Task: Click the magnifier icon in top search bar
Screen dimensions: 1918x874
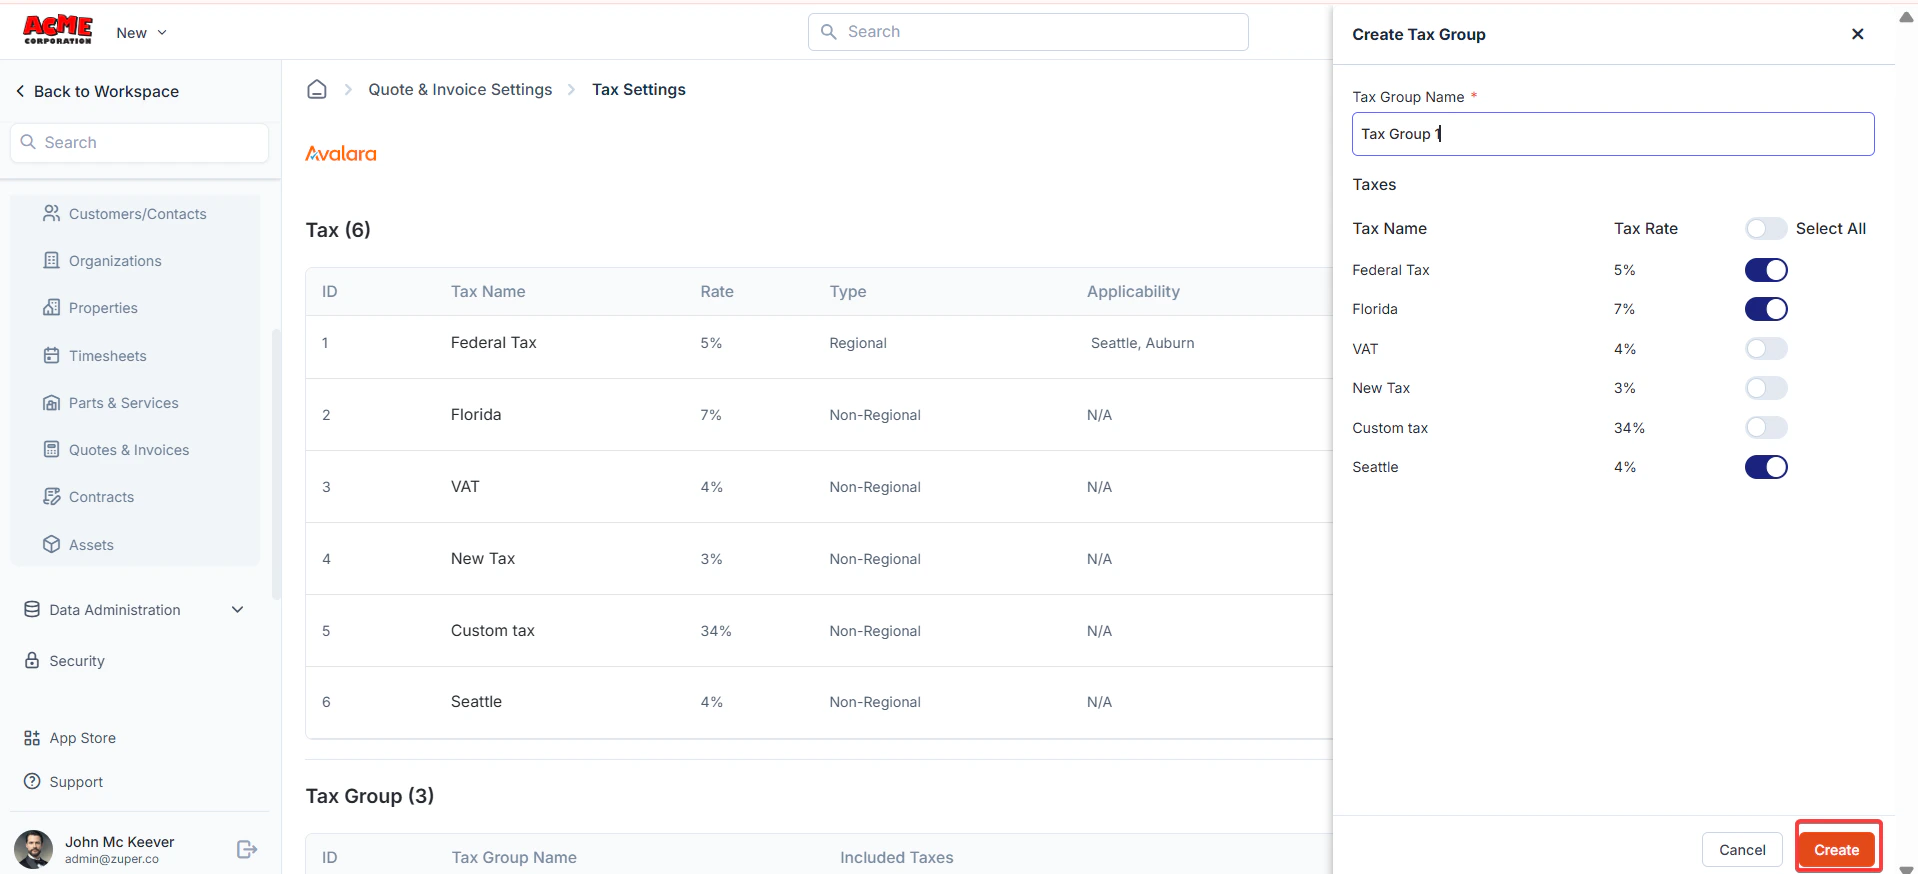Action: pos(829,32)
